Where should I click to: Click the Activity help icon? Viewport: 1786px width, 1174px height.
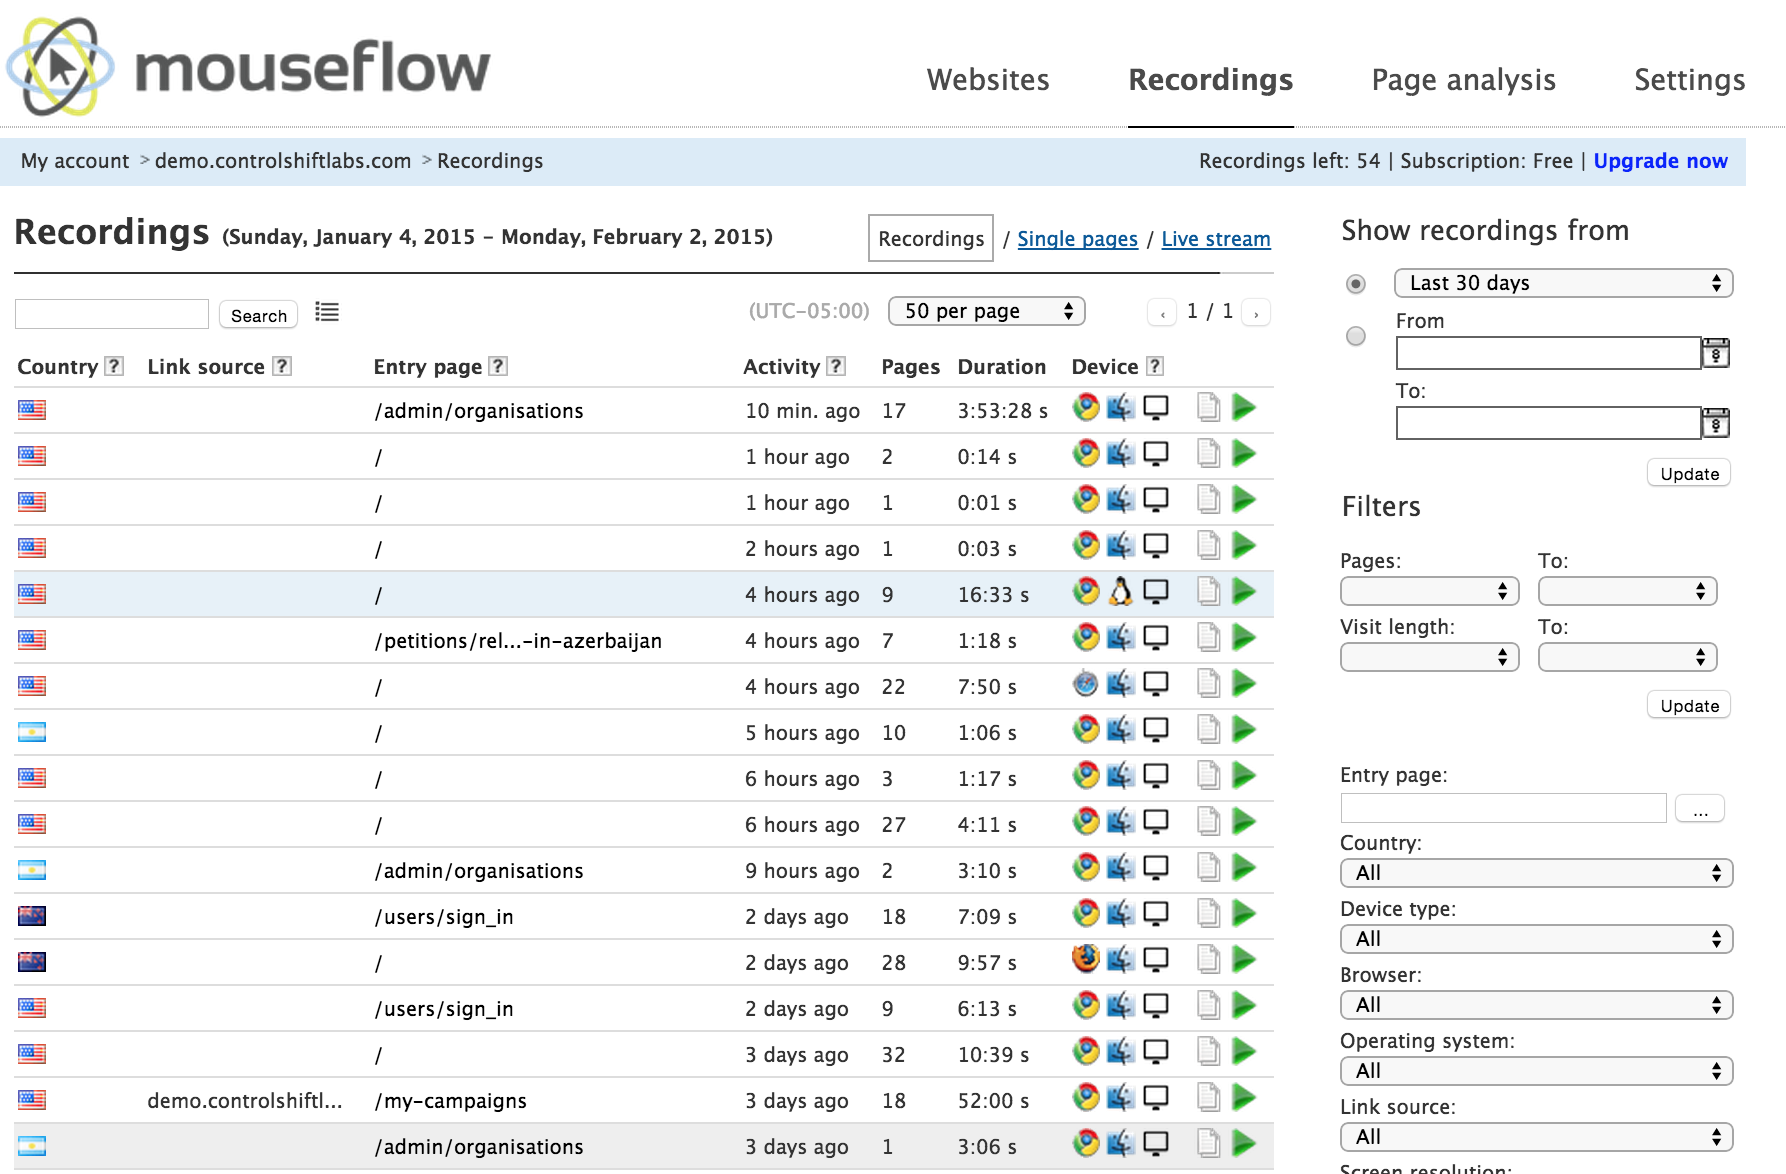(837, 366)
